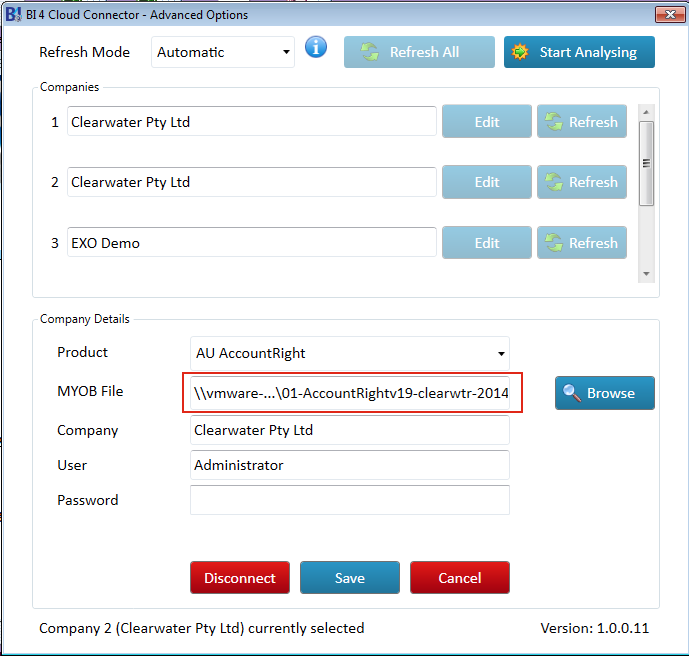This screenshot has height=656, width=689.
Task: Browse for an MYOB file
Action: tap(605, 393)
